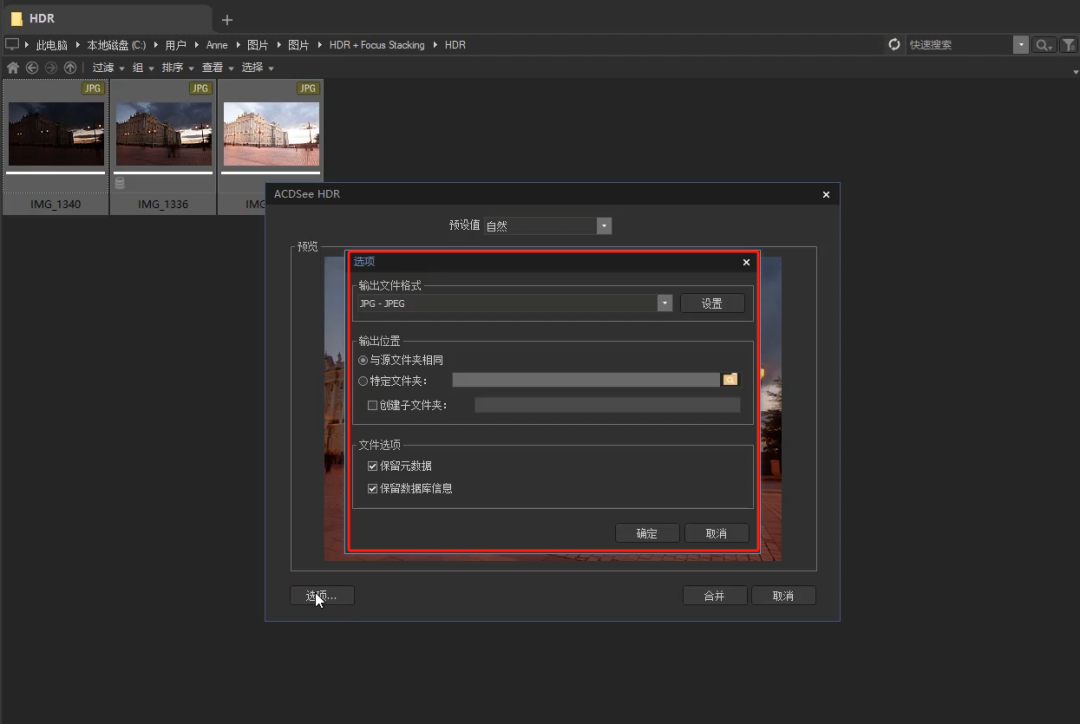This screenshot has width=1080, height=724.
Task: Toggle 保留元数据 checkbox
Action: click(373, 466)
